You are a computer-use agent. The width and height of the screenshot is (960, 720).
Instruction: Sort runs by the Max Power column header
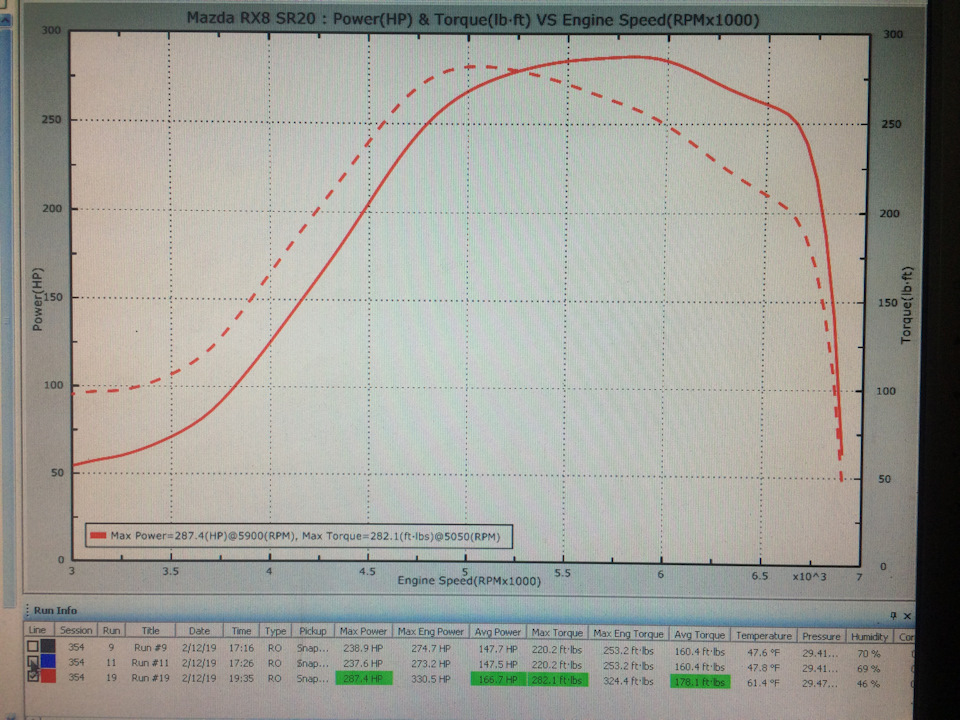point(363,631)
